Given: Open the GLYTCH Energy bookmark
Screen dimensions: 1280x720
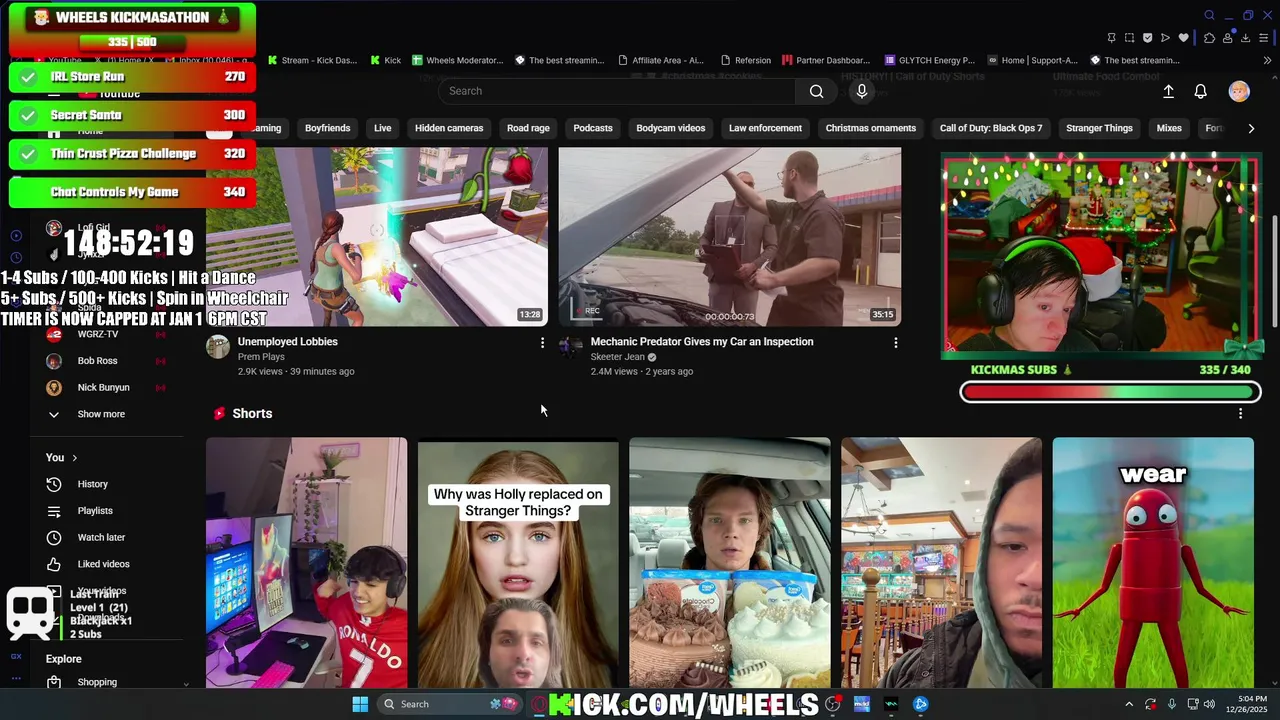Looking at the screenshot, I should pos(928,60).
